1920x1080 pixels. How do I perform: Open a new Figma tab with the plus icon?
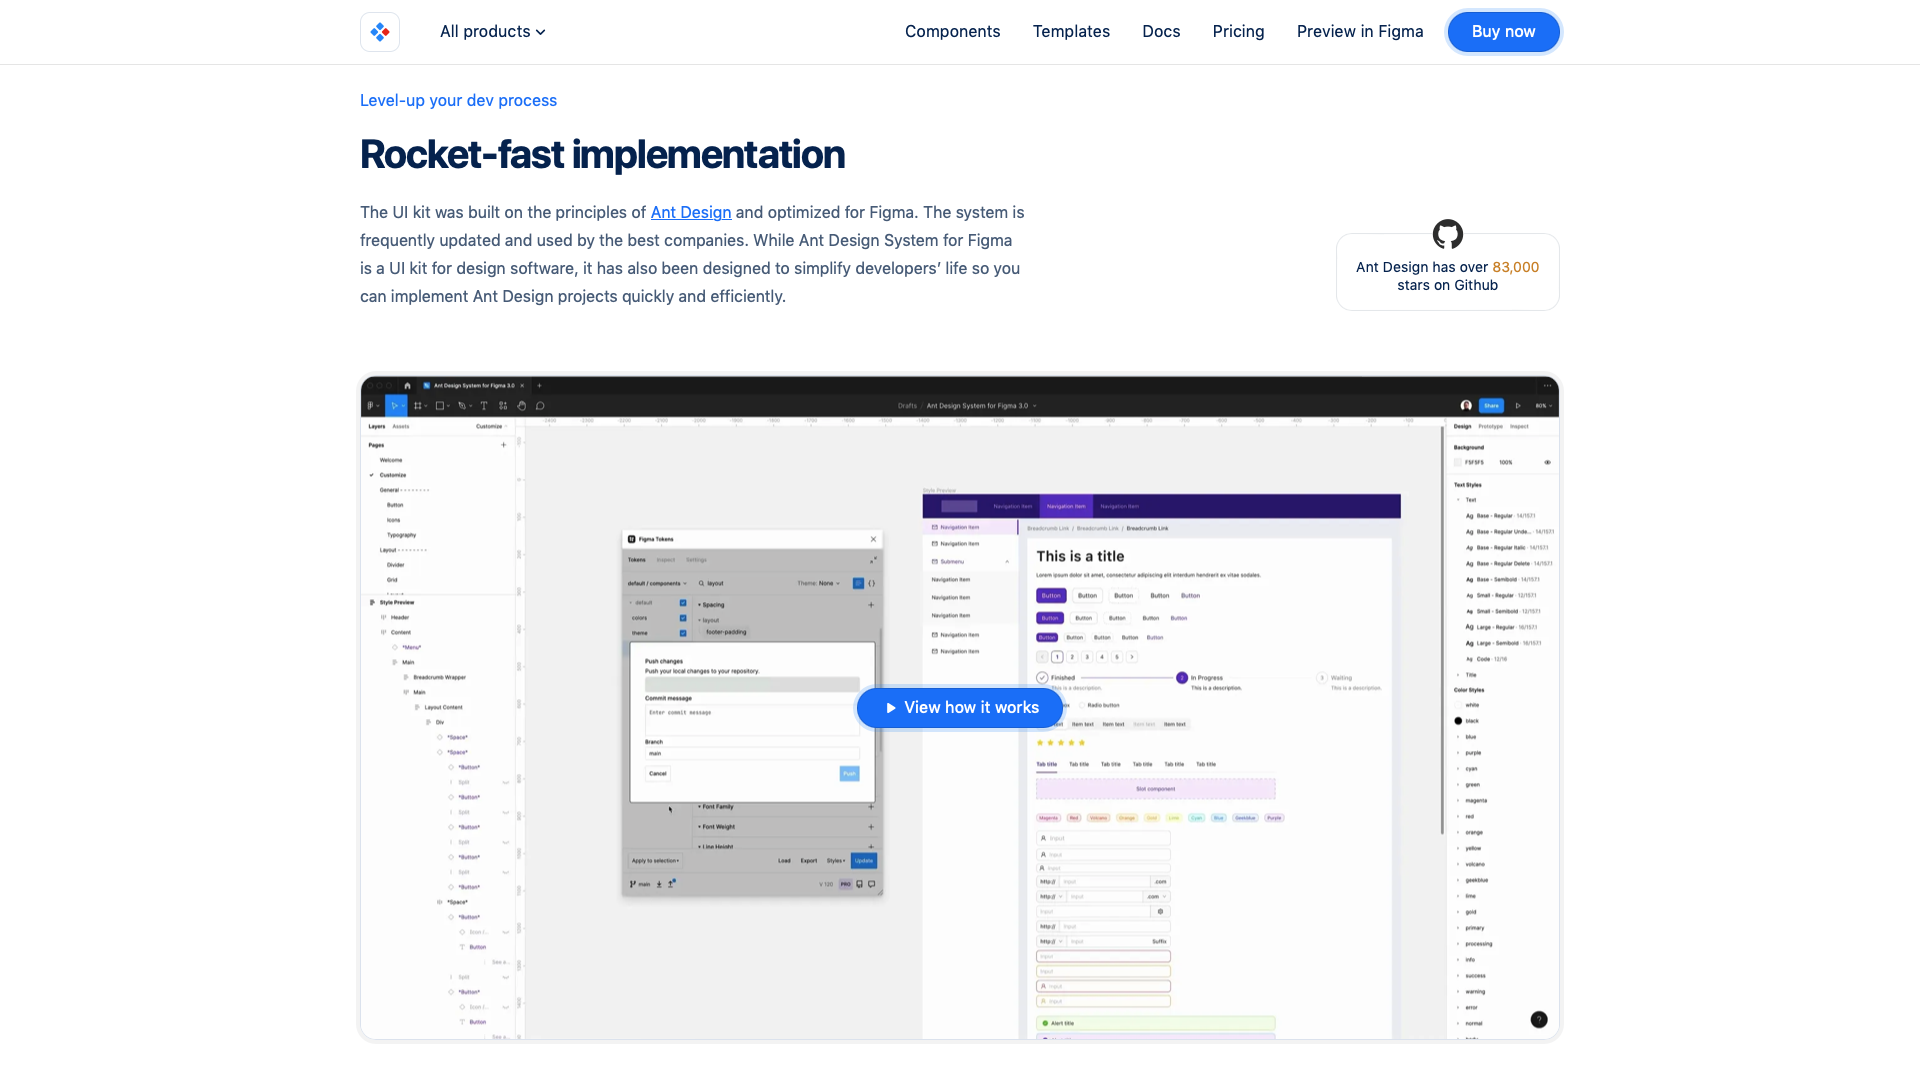coord(539,385)
